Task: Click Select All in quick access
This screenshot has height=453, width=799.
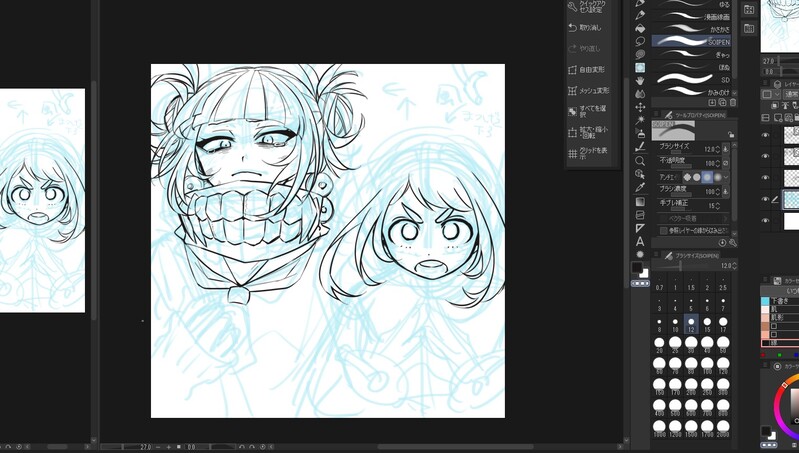Action: click(x=589, y=112)
